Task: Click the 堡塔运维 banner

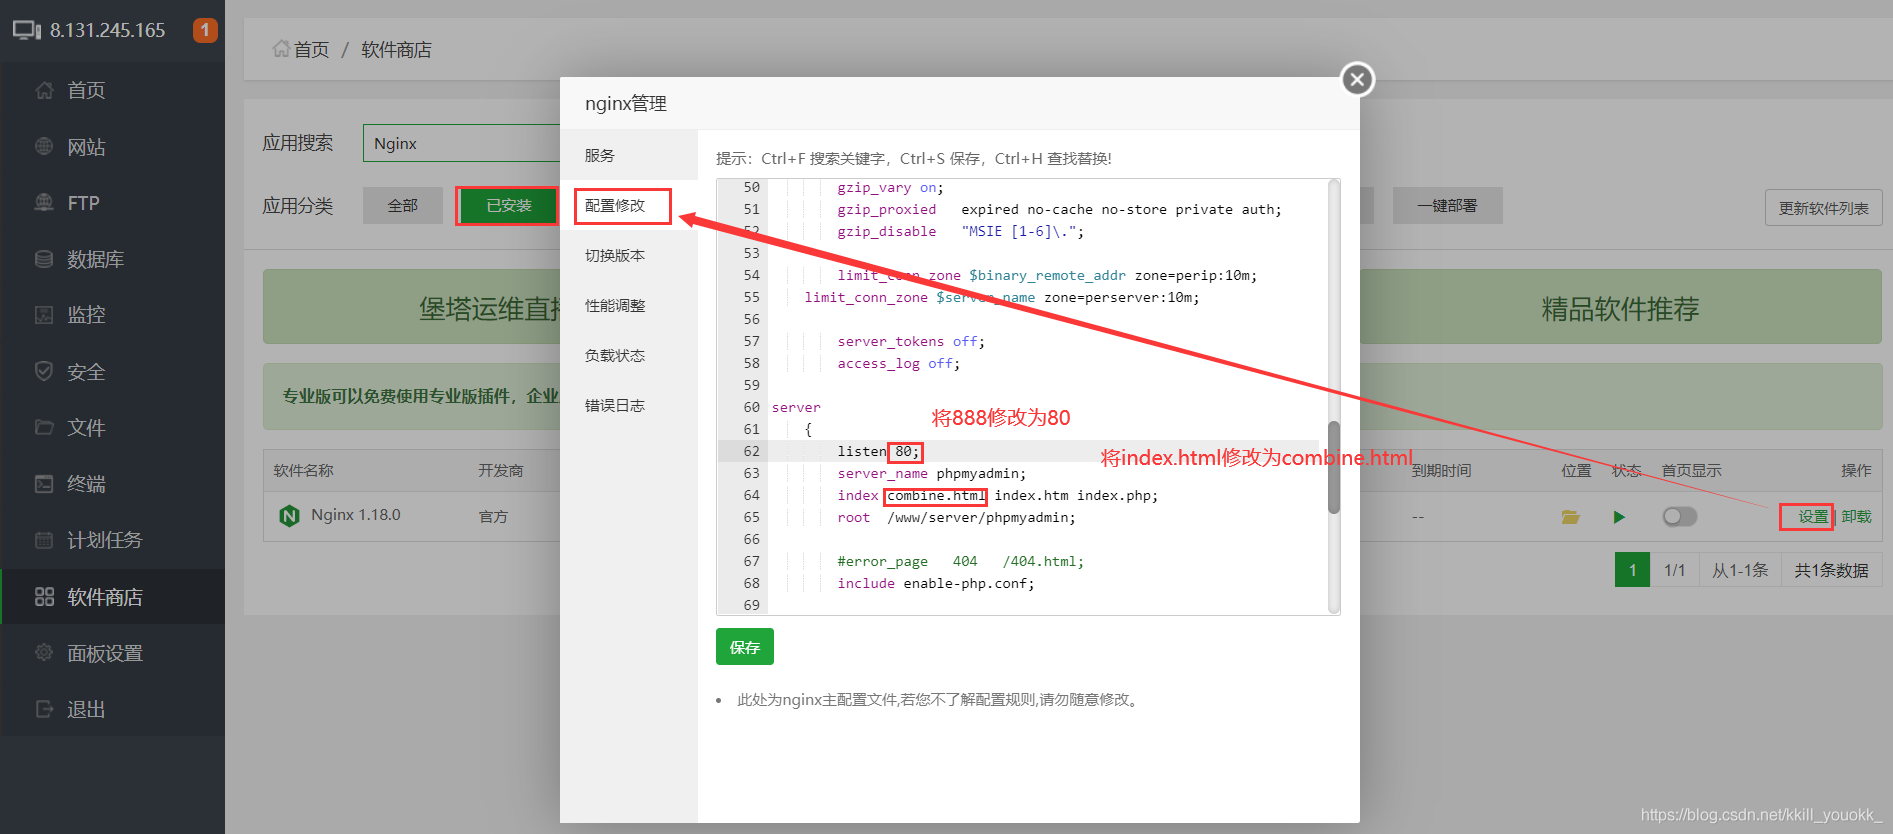Action: click(412, 309)
